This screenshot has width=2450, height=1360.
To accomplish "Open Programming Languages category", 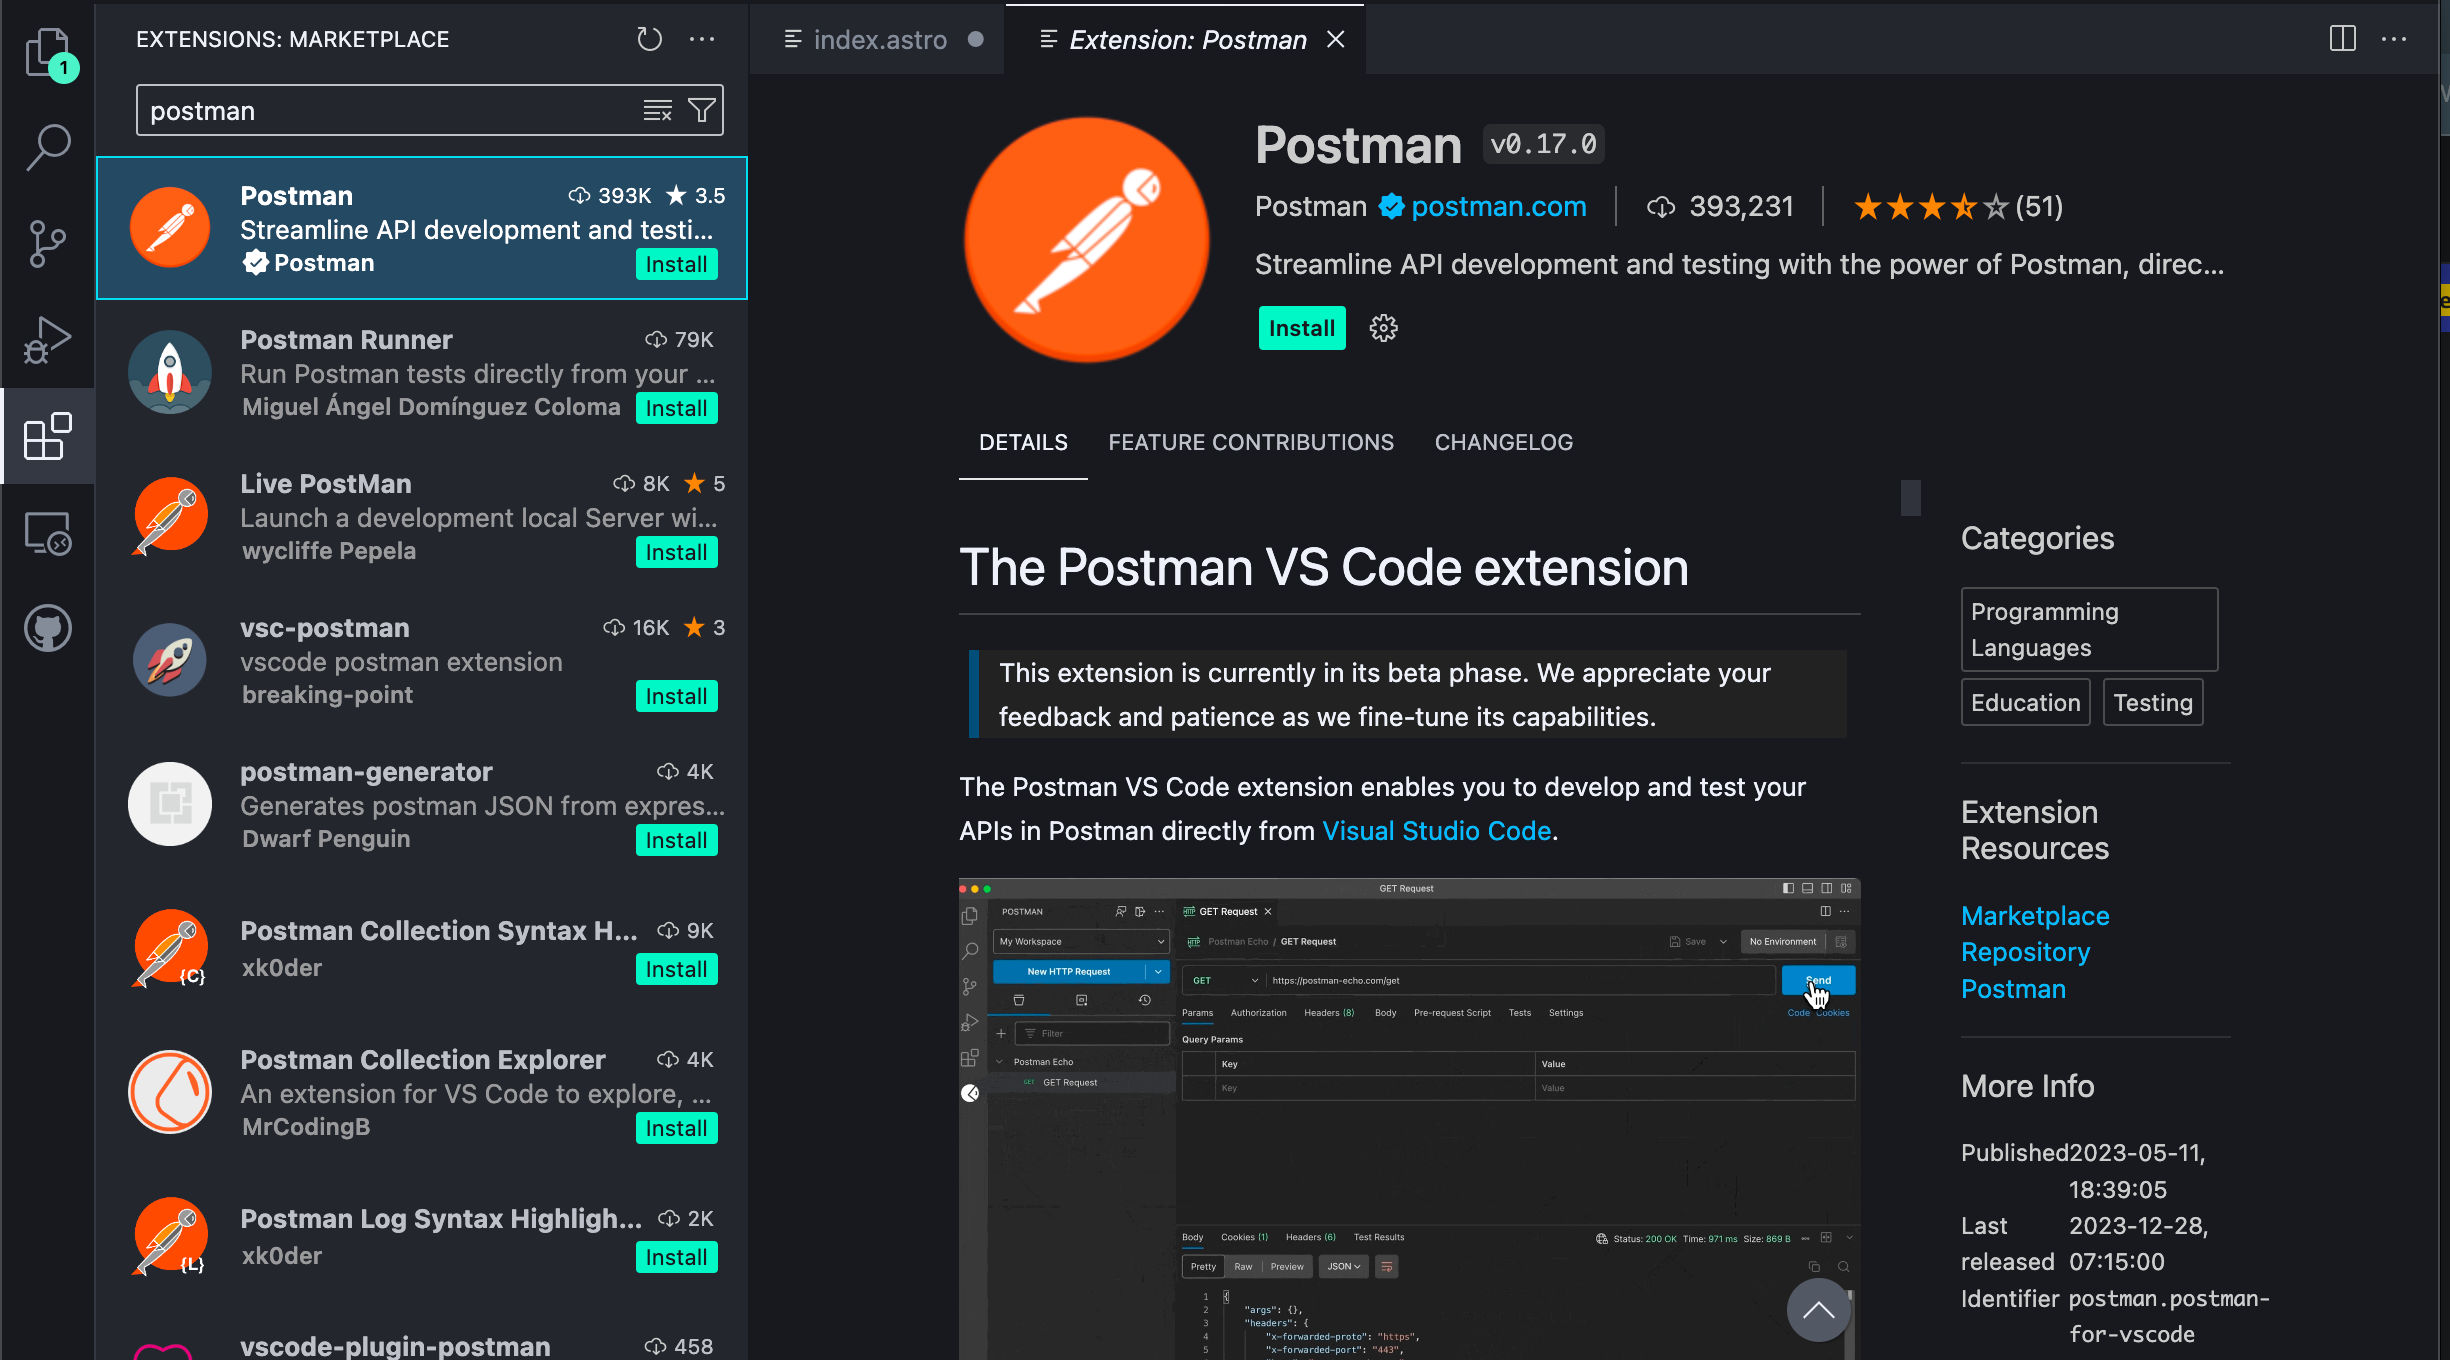I will (2089, 629).
